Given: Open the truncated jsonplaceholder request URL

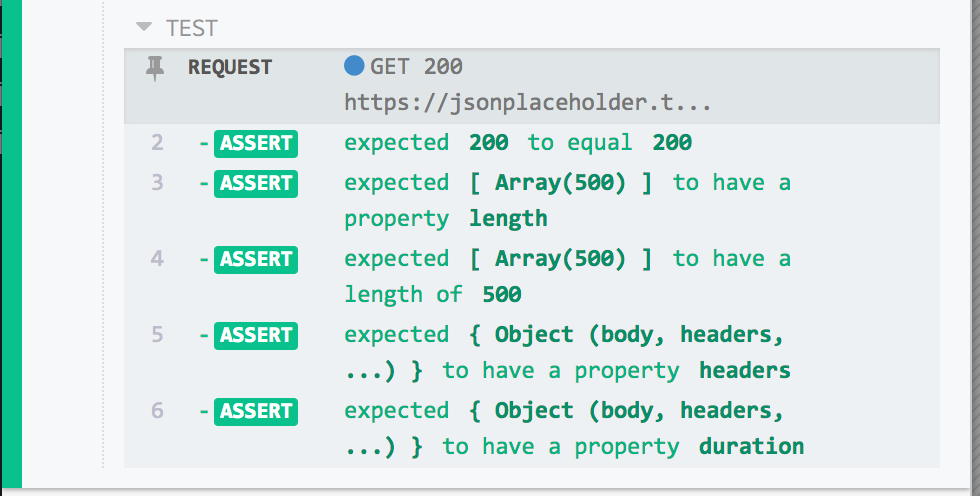Looking at the screenshot, I should (528, 102).
